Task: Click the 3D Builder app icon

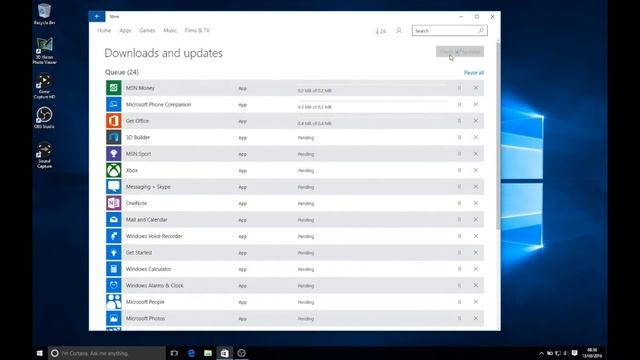Action: pos(113,137)
